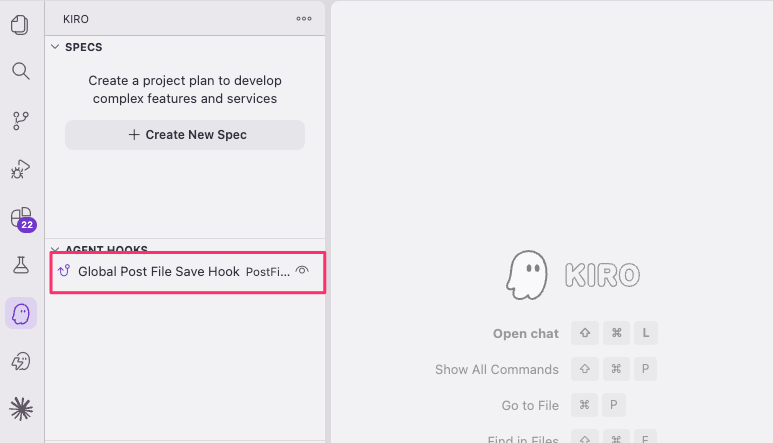
Task: Click the KIRO ghost logo in editor area
Action: click(527, 275)
